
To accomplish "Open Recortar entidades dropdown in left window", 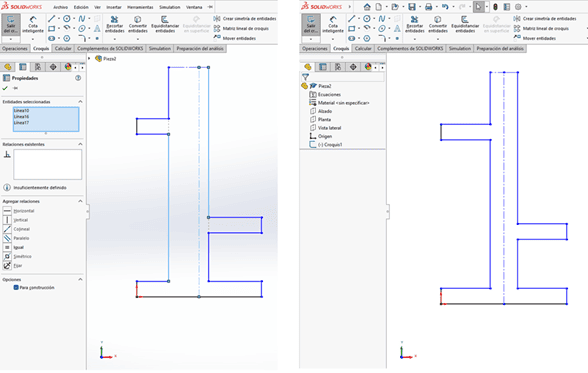I will tap(114, 39).
